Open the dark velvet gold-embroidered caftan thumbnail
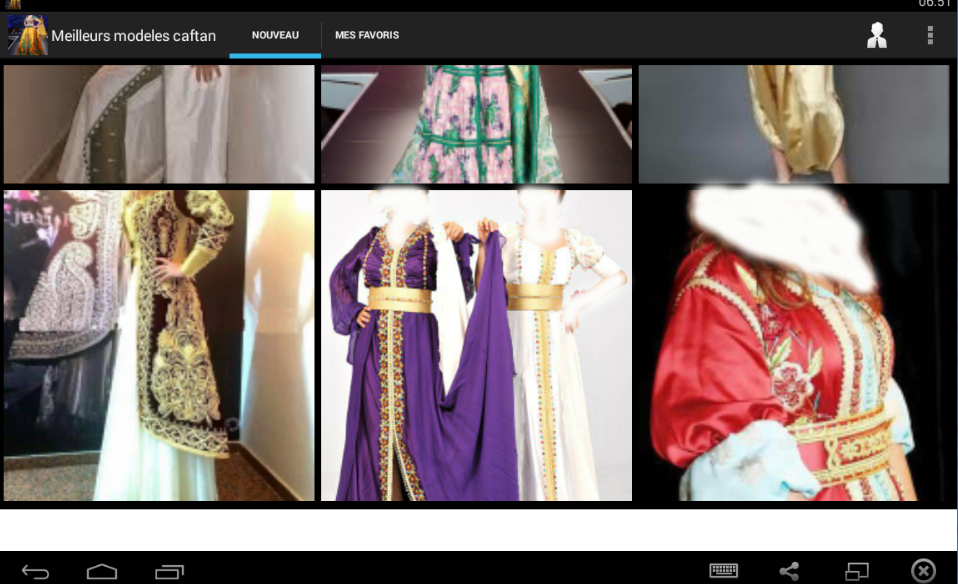Screen dimensions: 958x584 pos(159,346)
